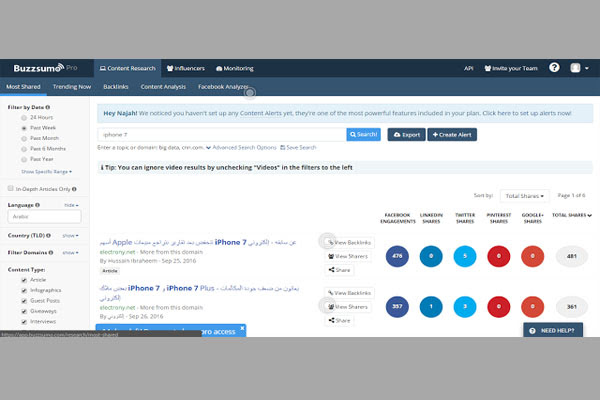This screenshot has width=600, height=400.
Task: Click the blue Search button
Action: pos(364,134)
